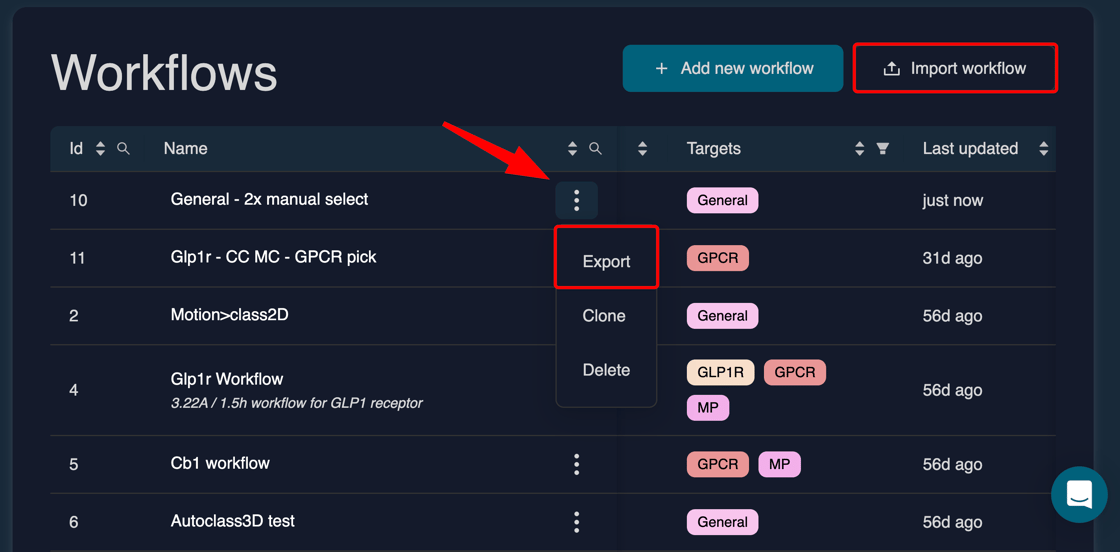Click General tag in row 10

[722, 200]
